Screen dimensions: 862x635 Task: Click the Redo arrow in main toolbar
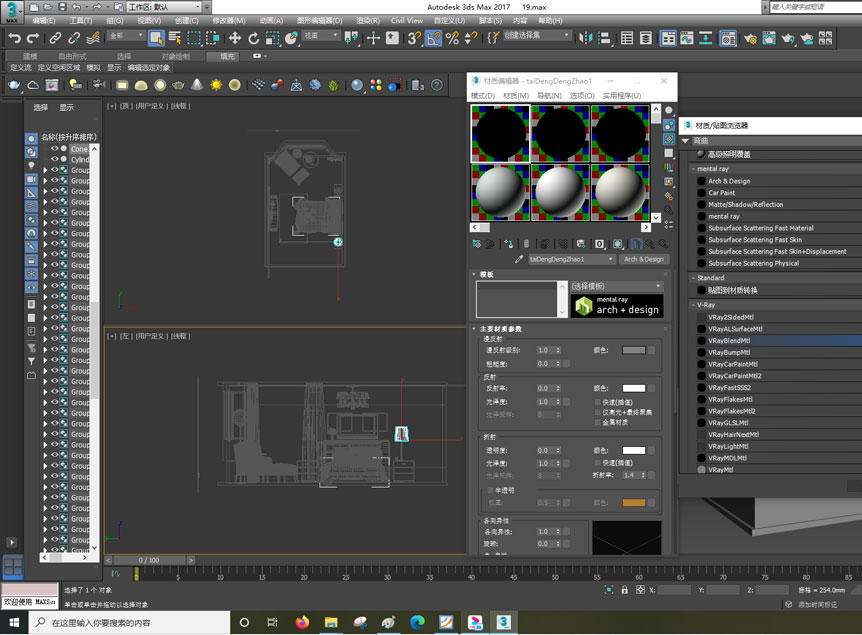tap(33, 38)
